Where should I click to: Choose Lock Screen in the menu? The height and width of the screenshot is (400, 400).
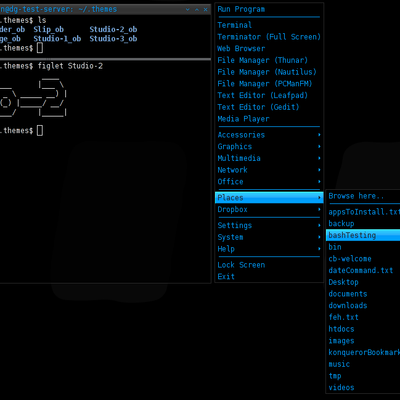269,265
